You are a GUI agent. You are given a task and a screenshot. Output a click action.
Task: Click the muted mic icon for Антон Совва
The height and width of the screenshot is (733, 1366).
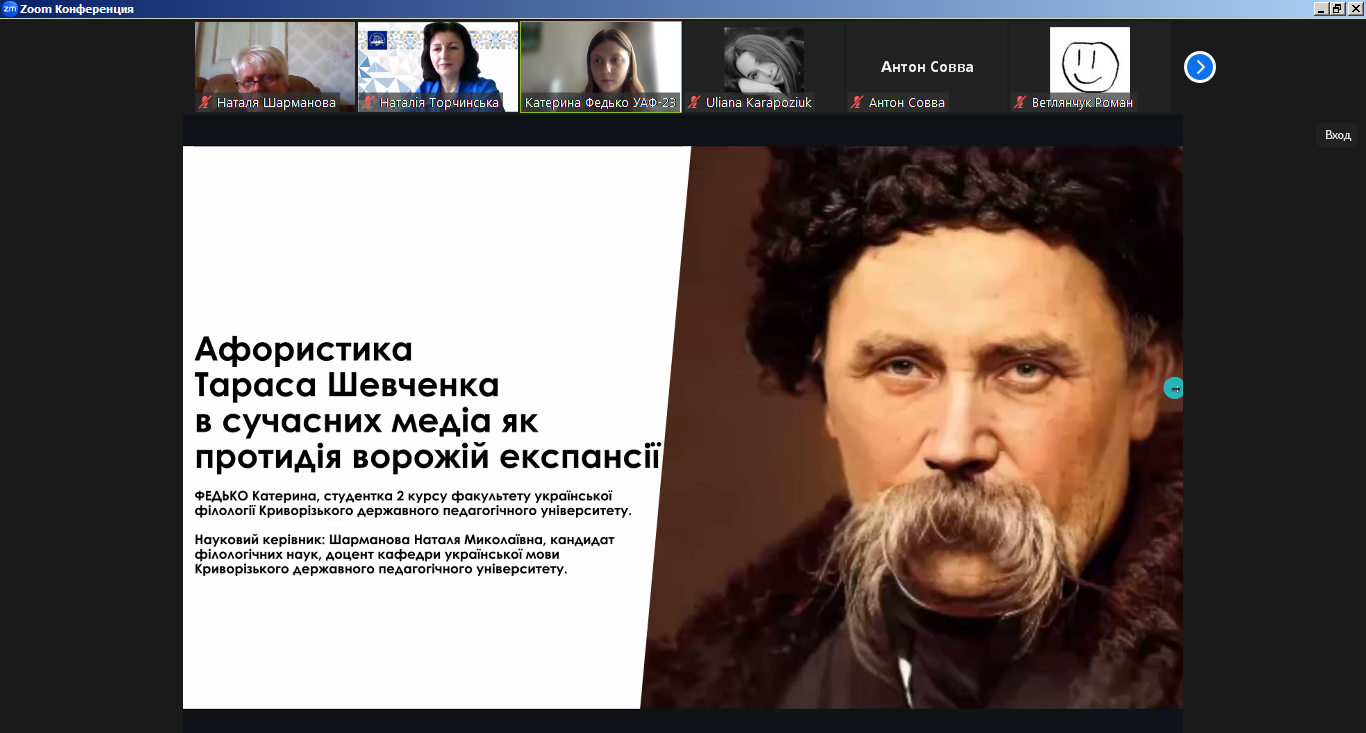click(857, 102)
